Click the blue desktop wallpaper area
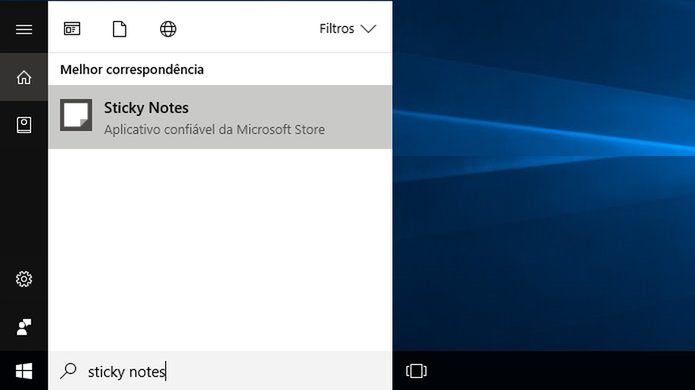This screenshot has width=695, height=390. point(543,176)
